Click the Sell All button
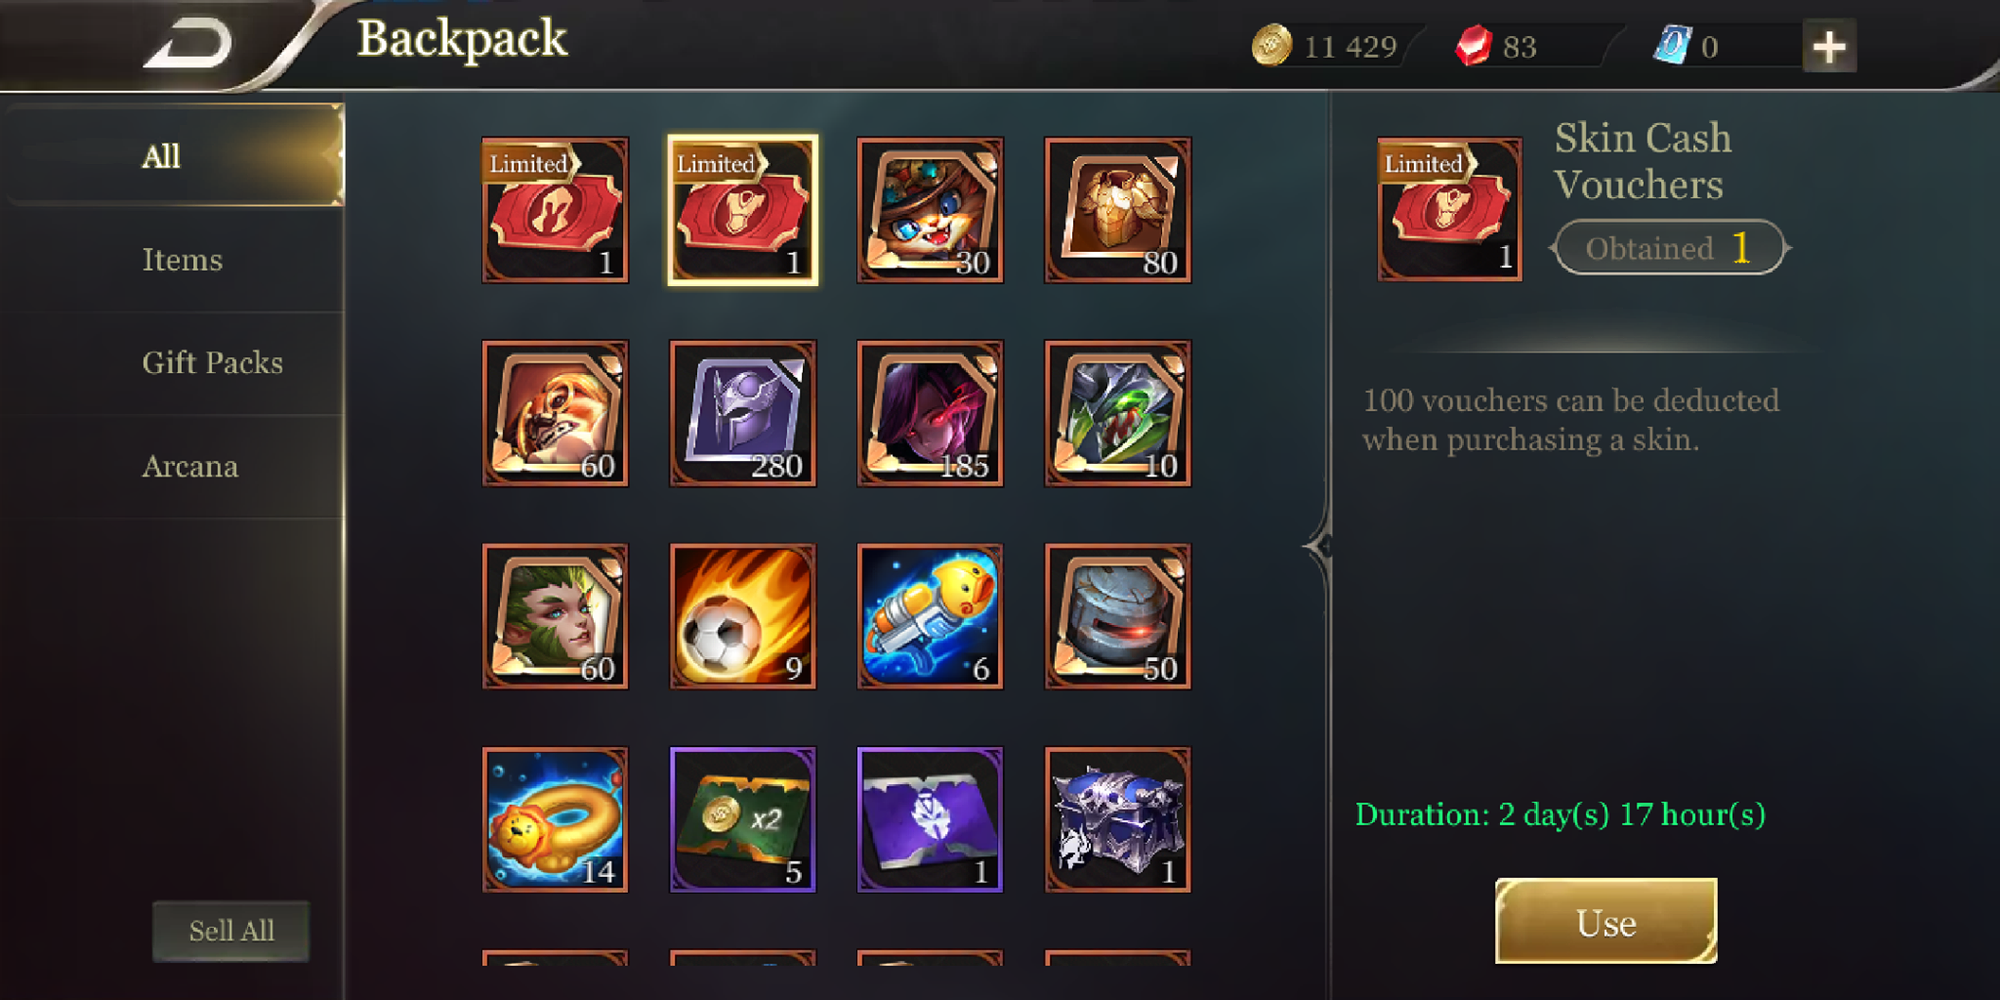This screenshot has height=1000, width=2000. click(231, 931)
